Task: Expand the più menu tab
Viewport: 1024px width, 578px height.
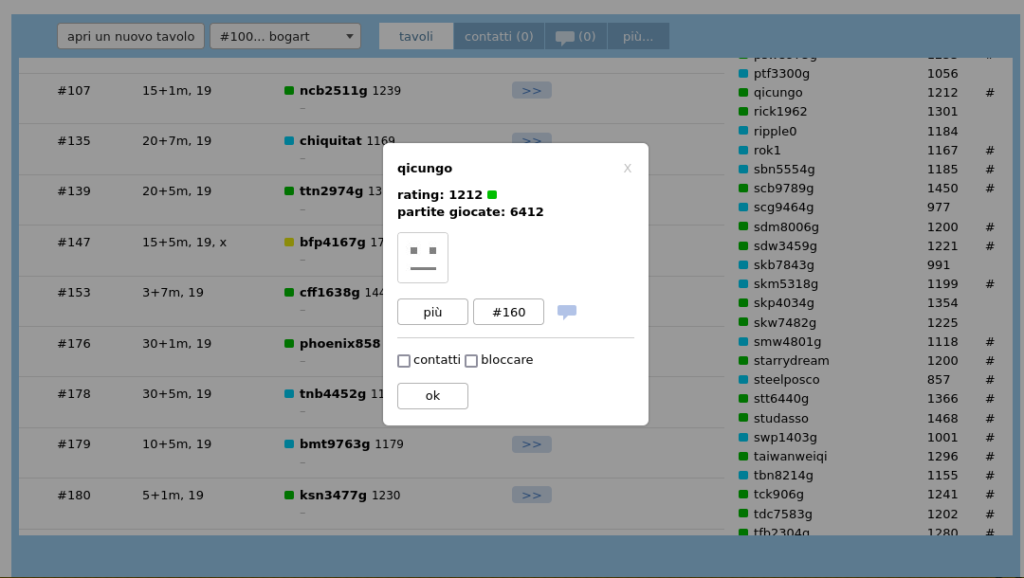Action: click(638, 37)
